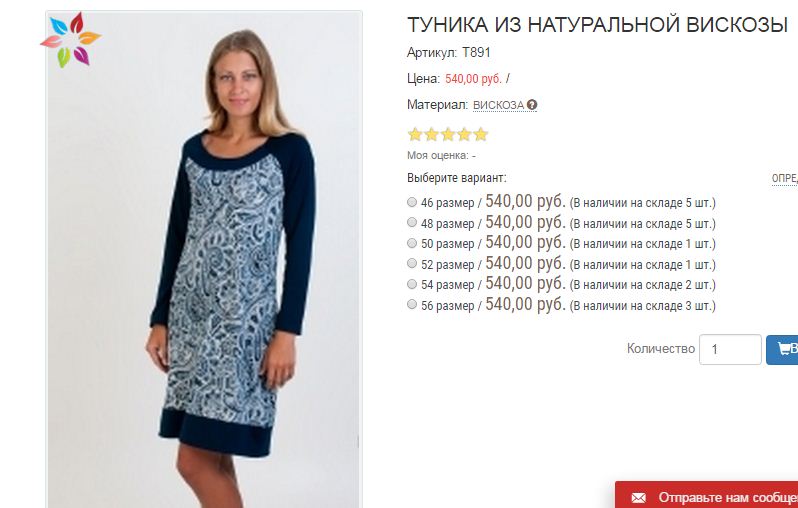
Task: Open the Отправьте нам сообщение chat button
Action: [x=706, y=495]
